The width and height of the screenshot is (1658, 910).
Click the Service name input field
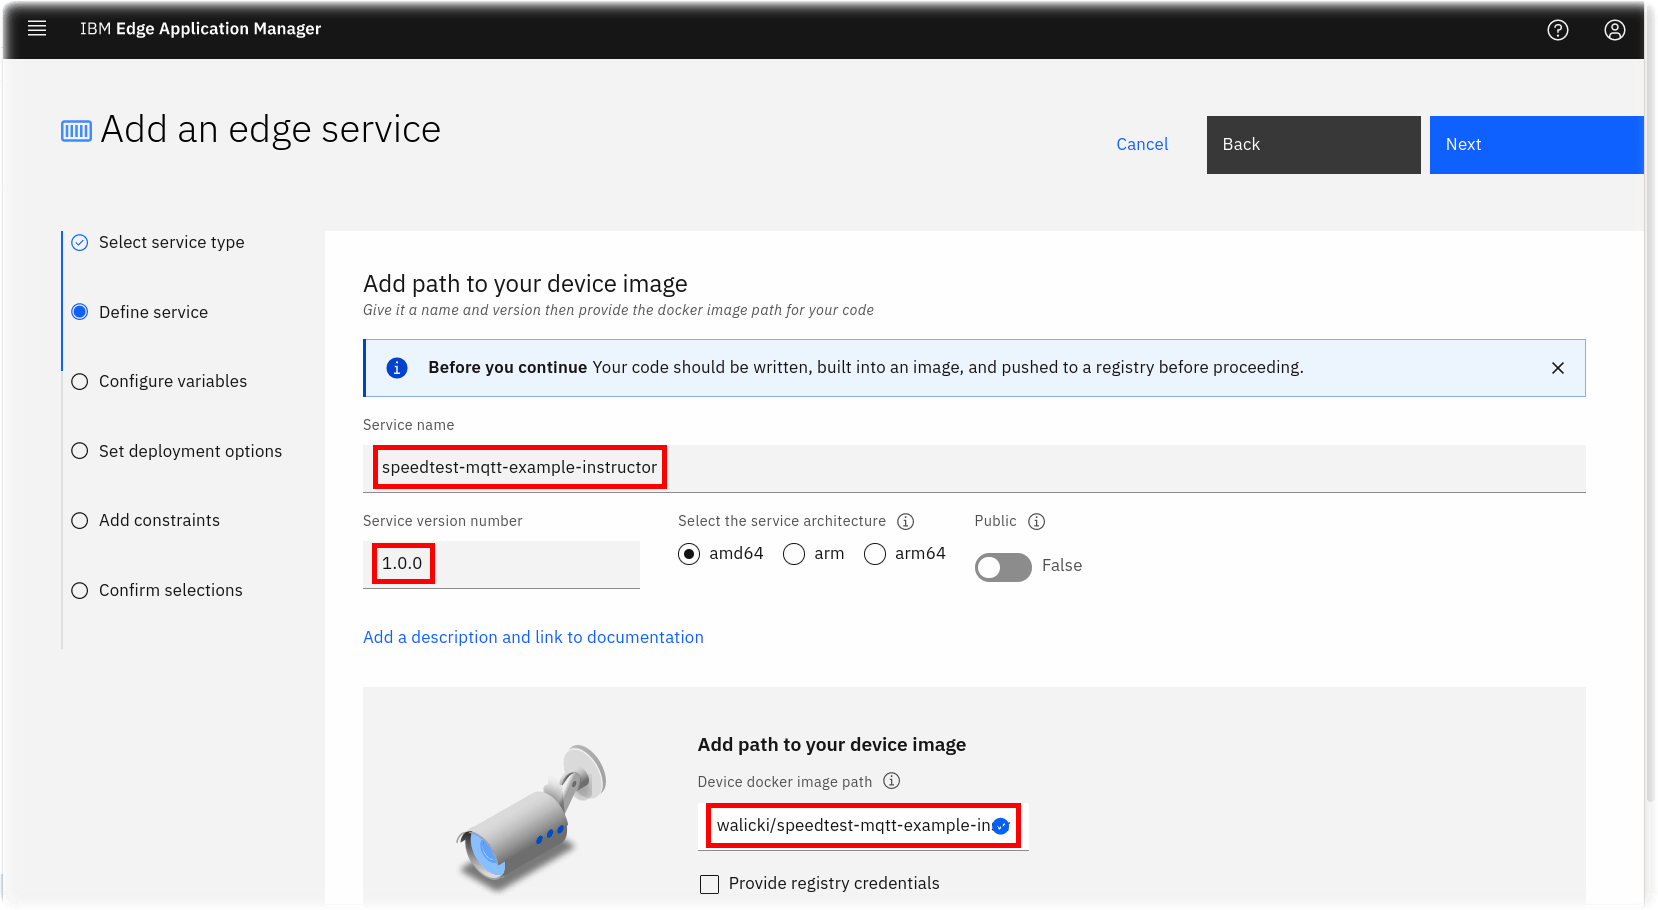[x=974, y=468]
